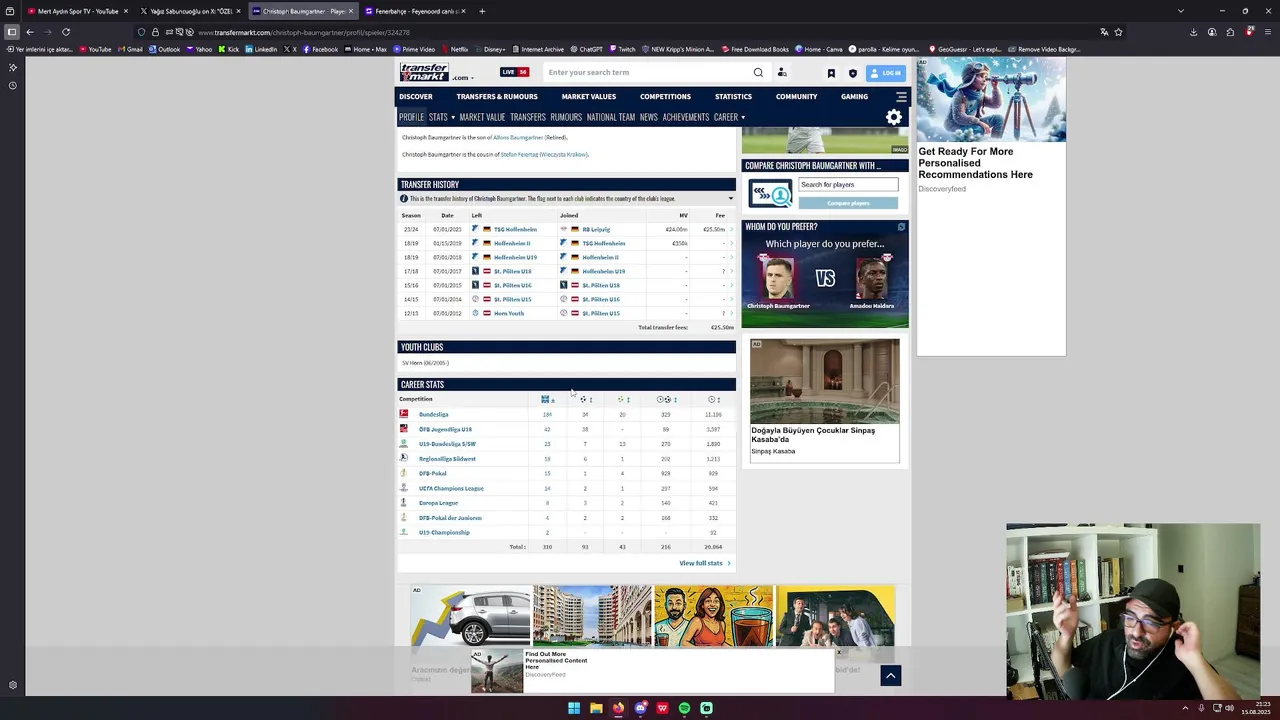
Task: Click the Transfermarkt logo
Action: pyautogui.click(x=424, y=72)
